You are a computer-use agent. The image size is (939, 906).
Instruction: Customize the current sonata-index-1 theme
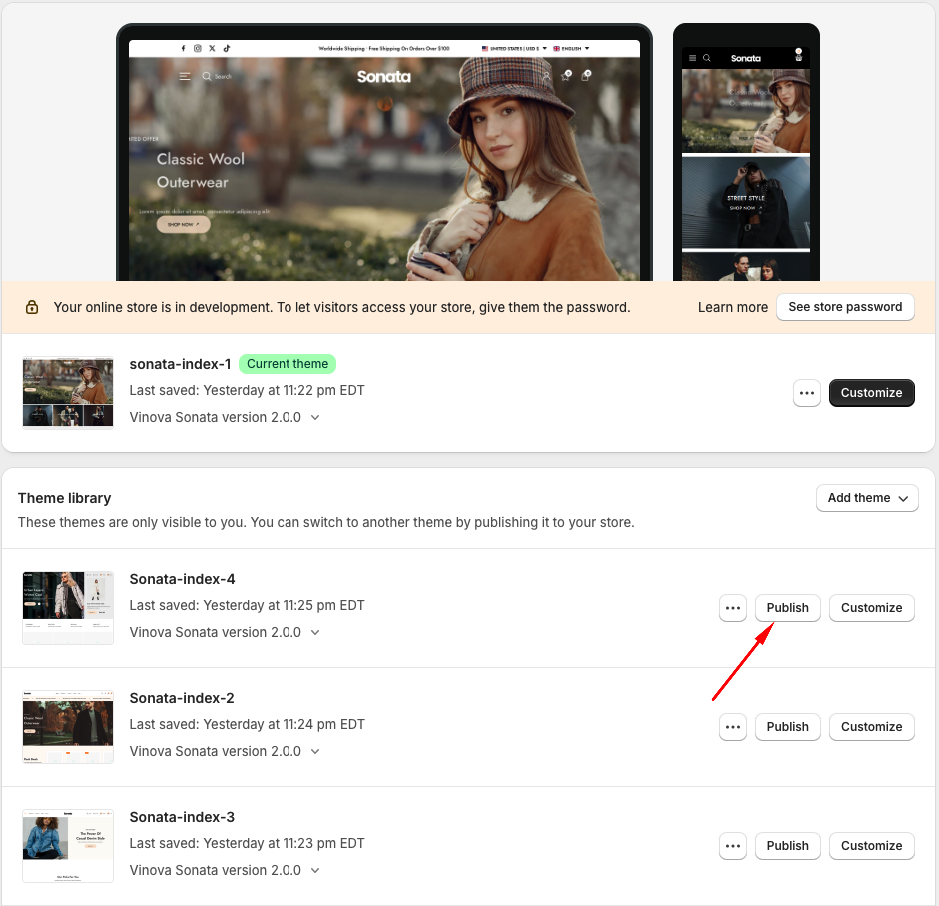click(871, 393)
